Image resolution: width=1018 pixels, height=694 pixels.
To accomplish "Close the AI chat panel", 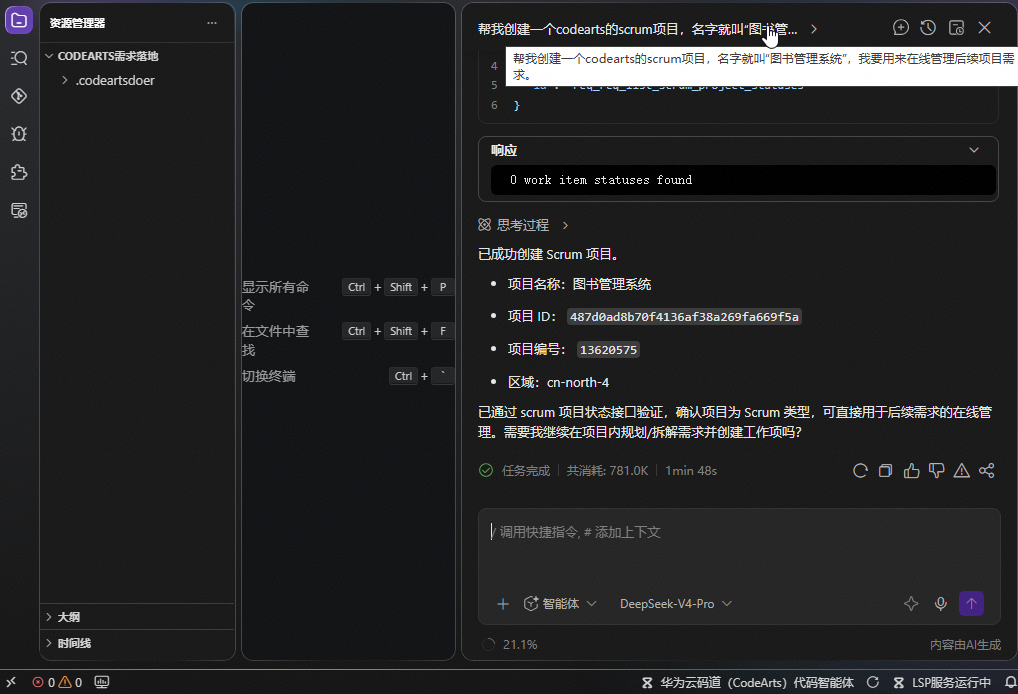I will (984, 27).
